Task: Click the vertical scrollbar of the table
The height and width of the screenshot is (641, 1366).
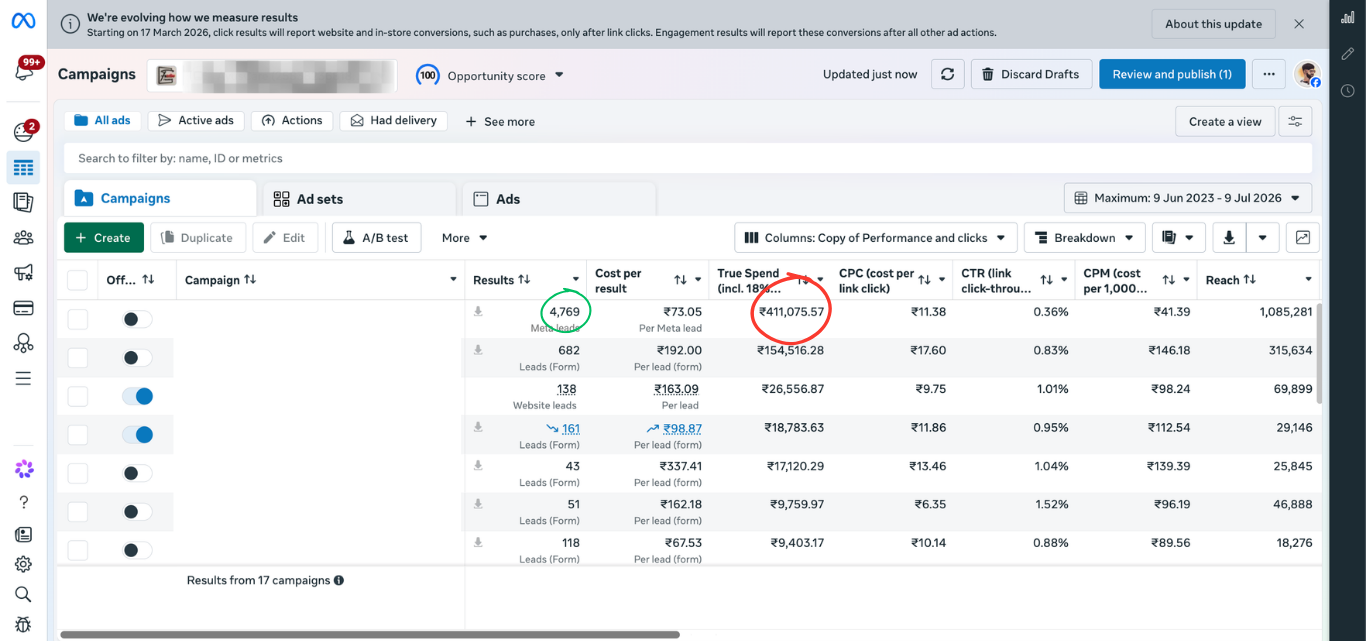Action: tap(1320, 353)
